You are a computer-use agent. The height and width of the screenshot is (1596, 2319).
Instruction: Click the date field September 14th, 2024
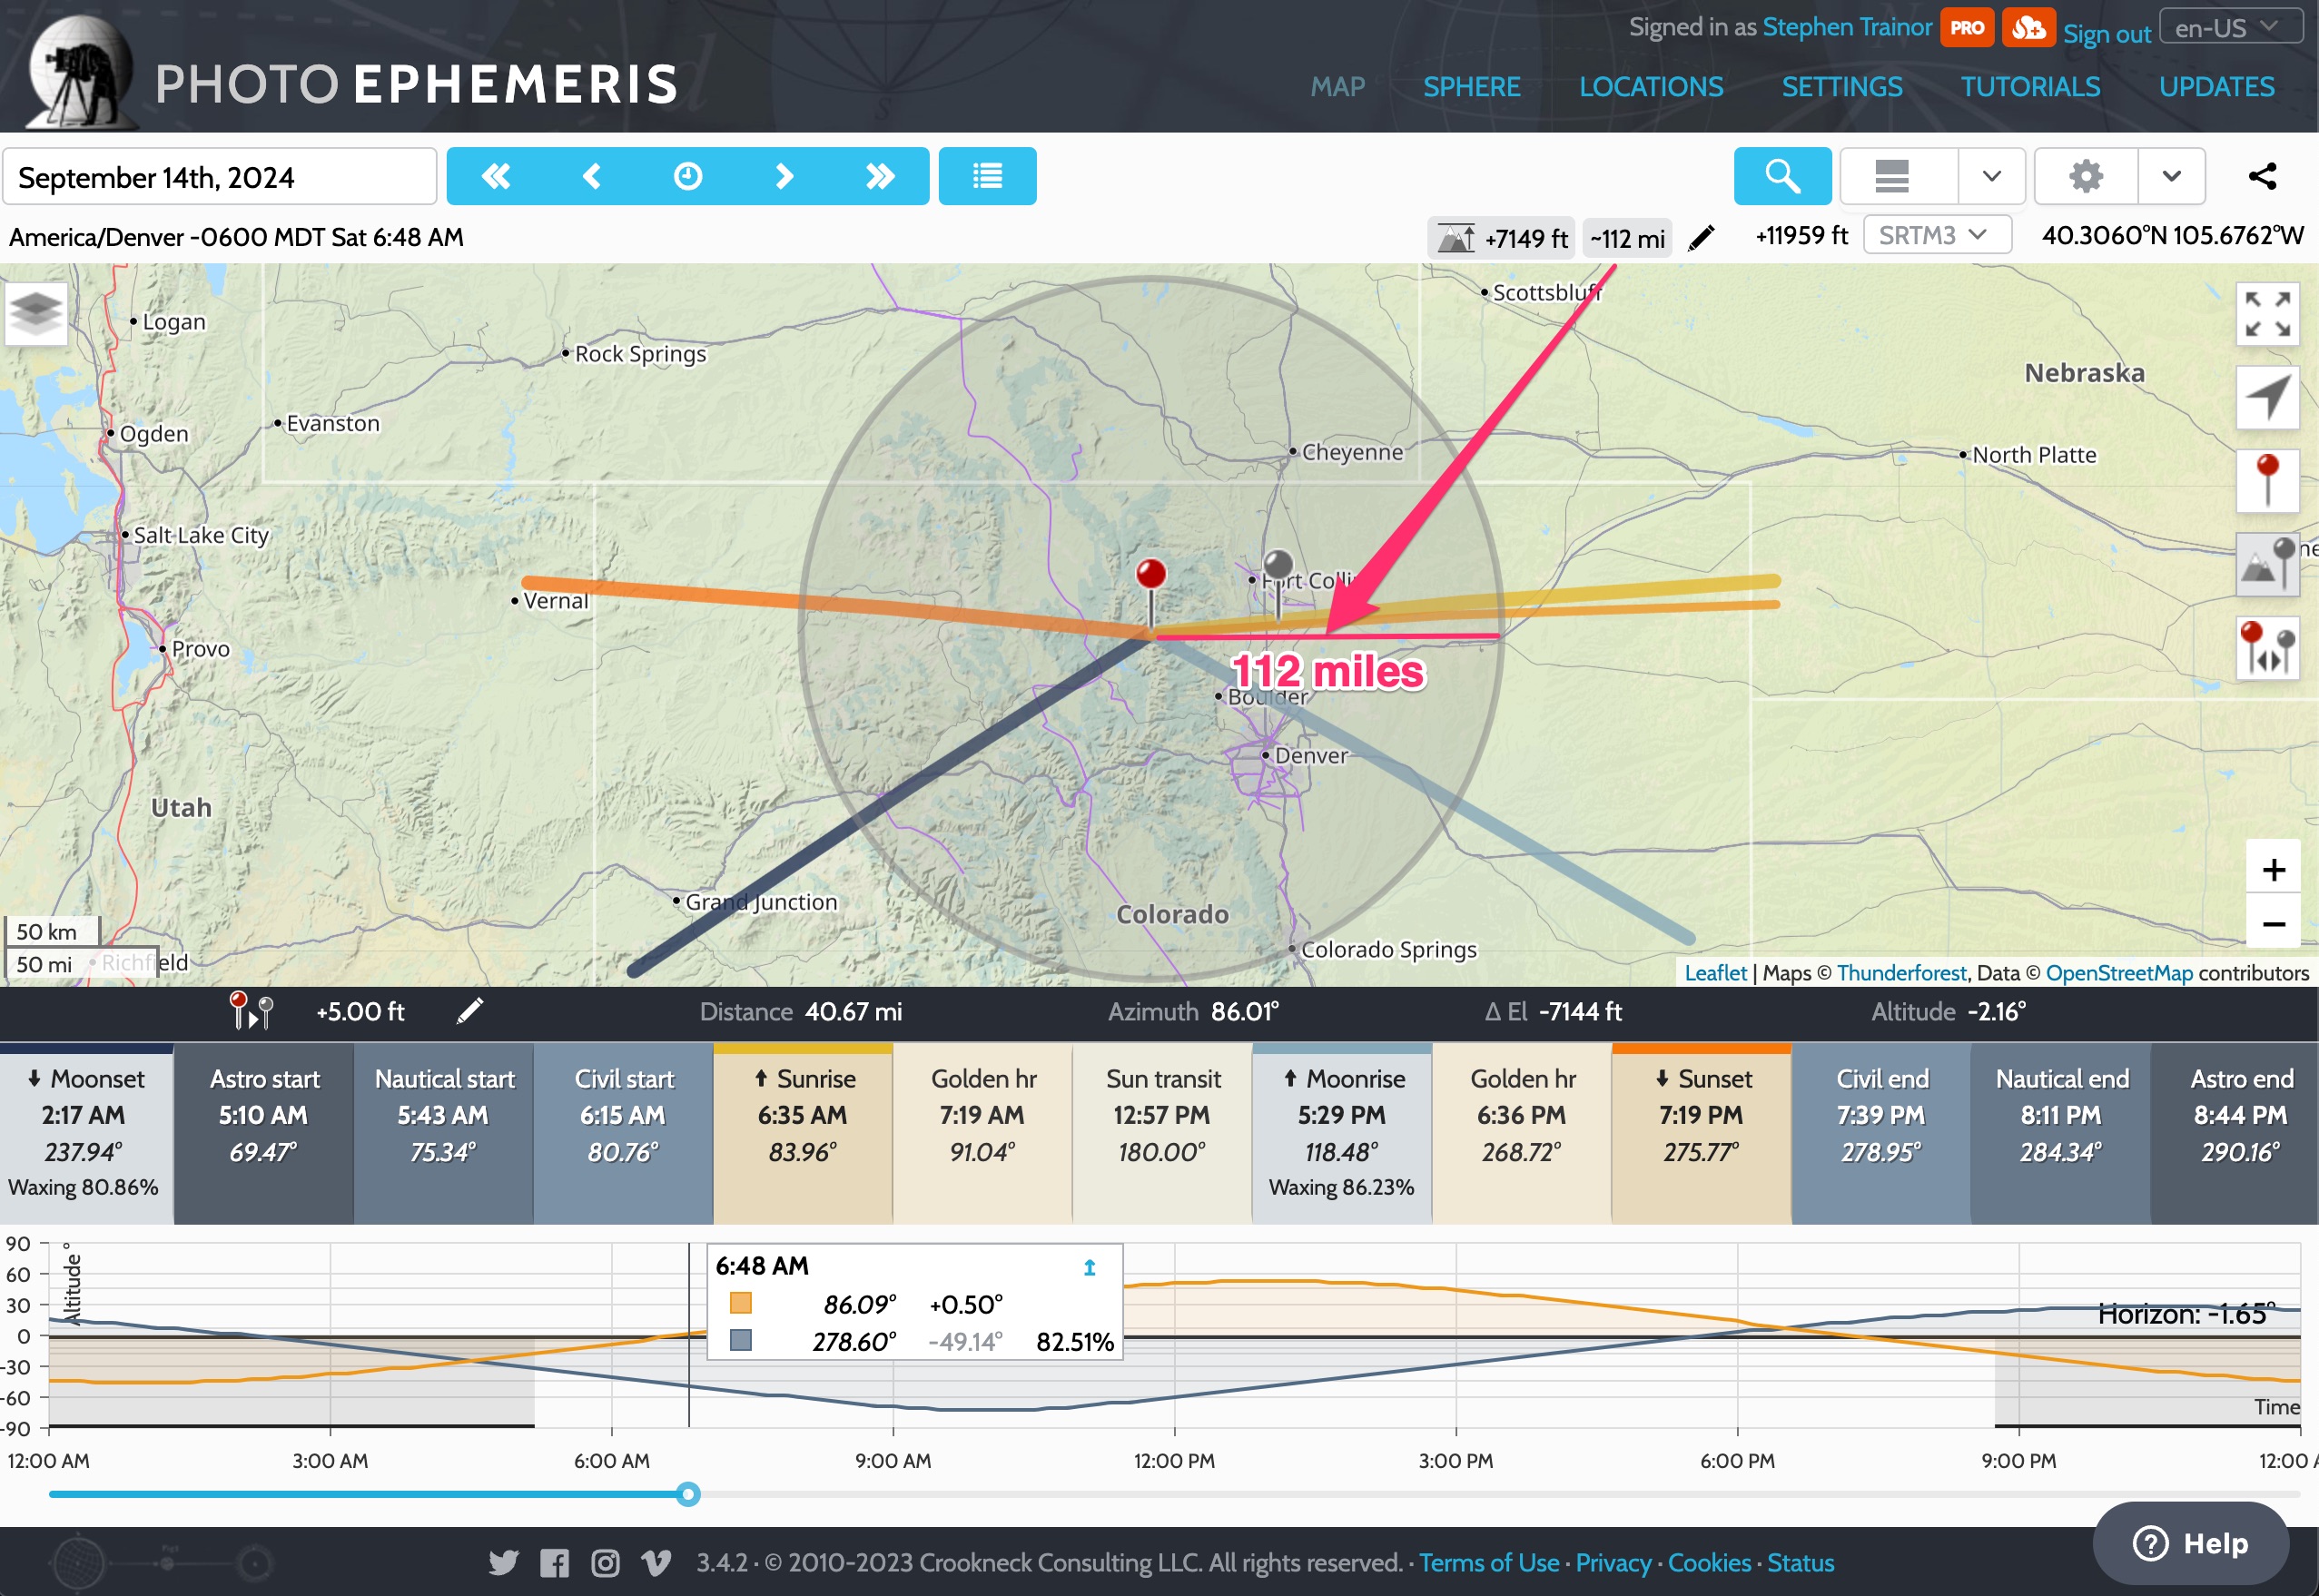pos(219,177)
